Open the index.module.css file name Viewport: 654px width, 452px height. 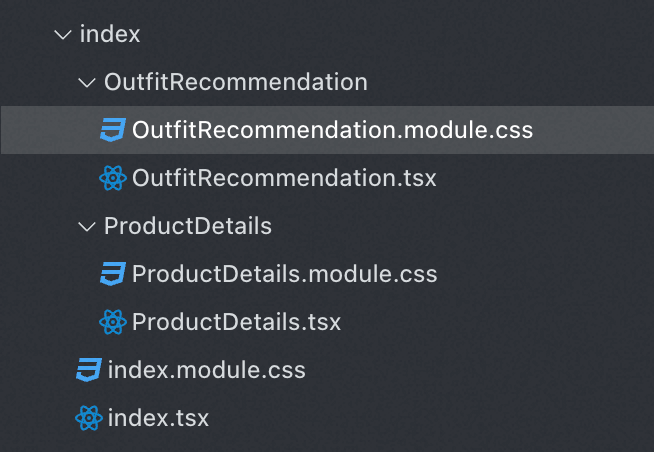[206, 370]
